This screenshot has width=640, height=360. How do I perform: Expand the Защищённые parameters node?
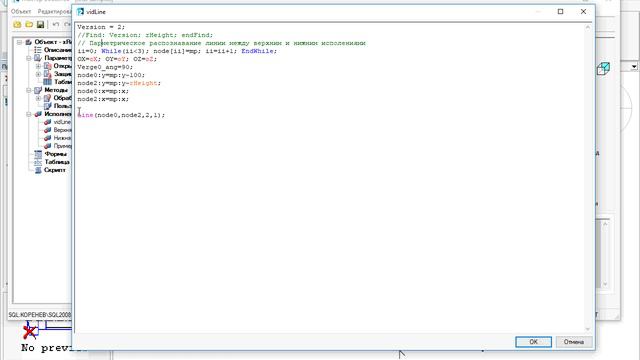38,74
